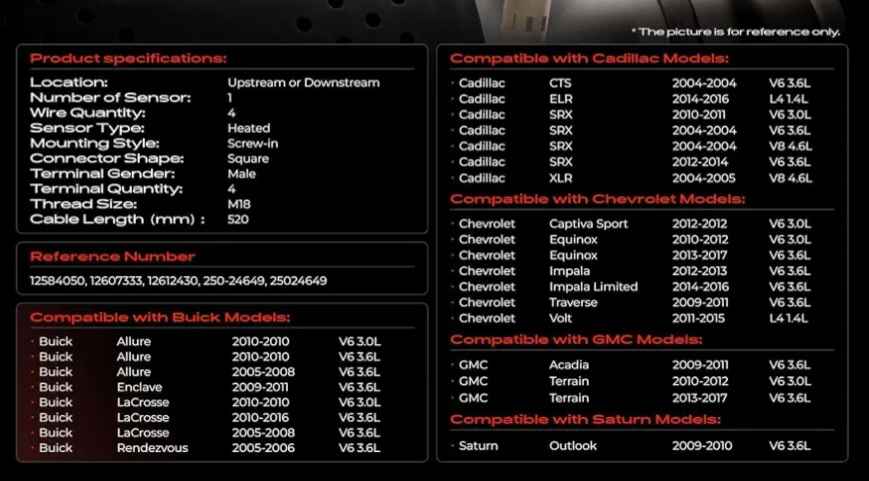Select the "Enclave" Buick model
Viewport: 869px width, 481px height.
click(140, 387)
